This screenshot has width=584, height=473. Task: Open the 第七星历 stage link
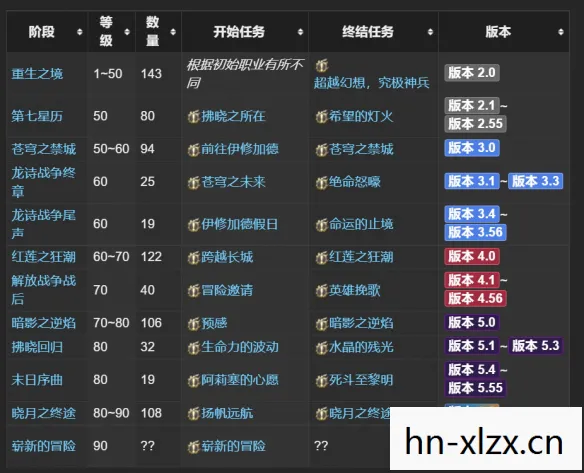click(x=37, y=116)
